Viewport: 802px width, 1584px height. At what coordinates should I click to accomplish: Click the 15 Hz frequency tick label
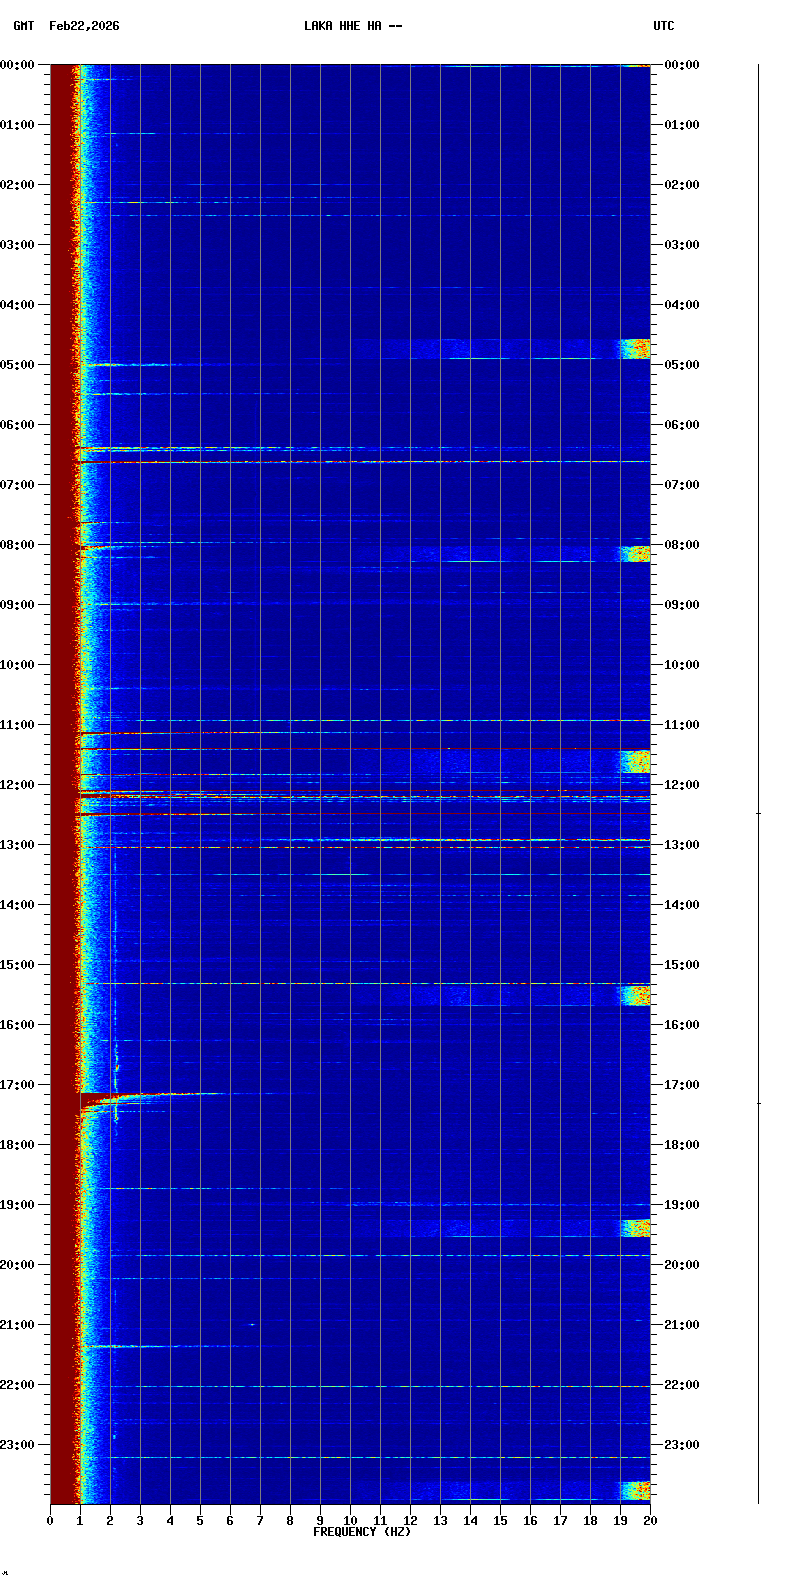coord(500,1521)
